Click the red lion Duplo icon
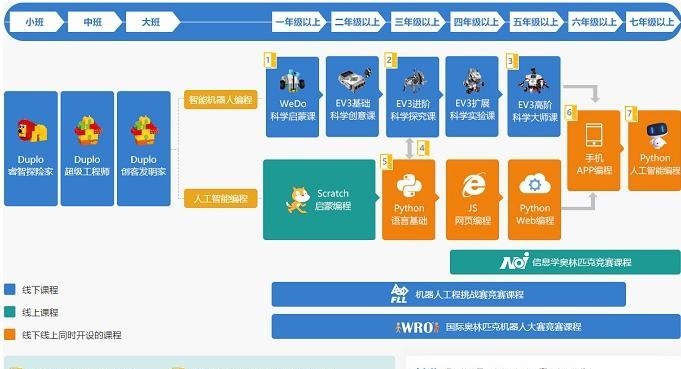The width and height of the screenshot is (681, 369). pos(32,130)
